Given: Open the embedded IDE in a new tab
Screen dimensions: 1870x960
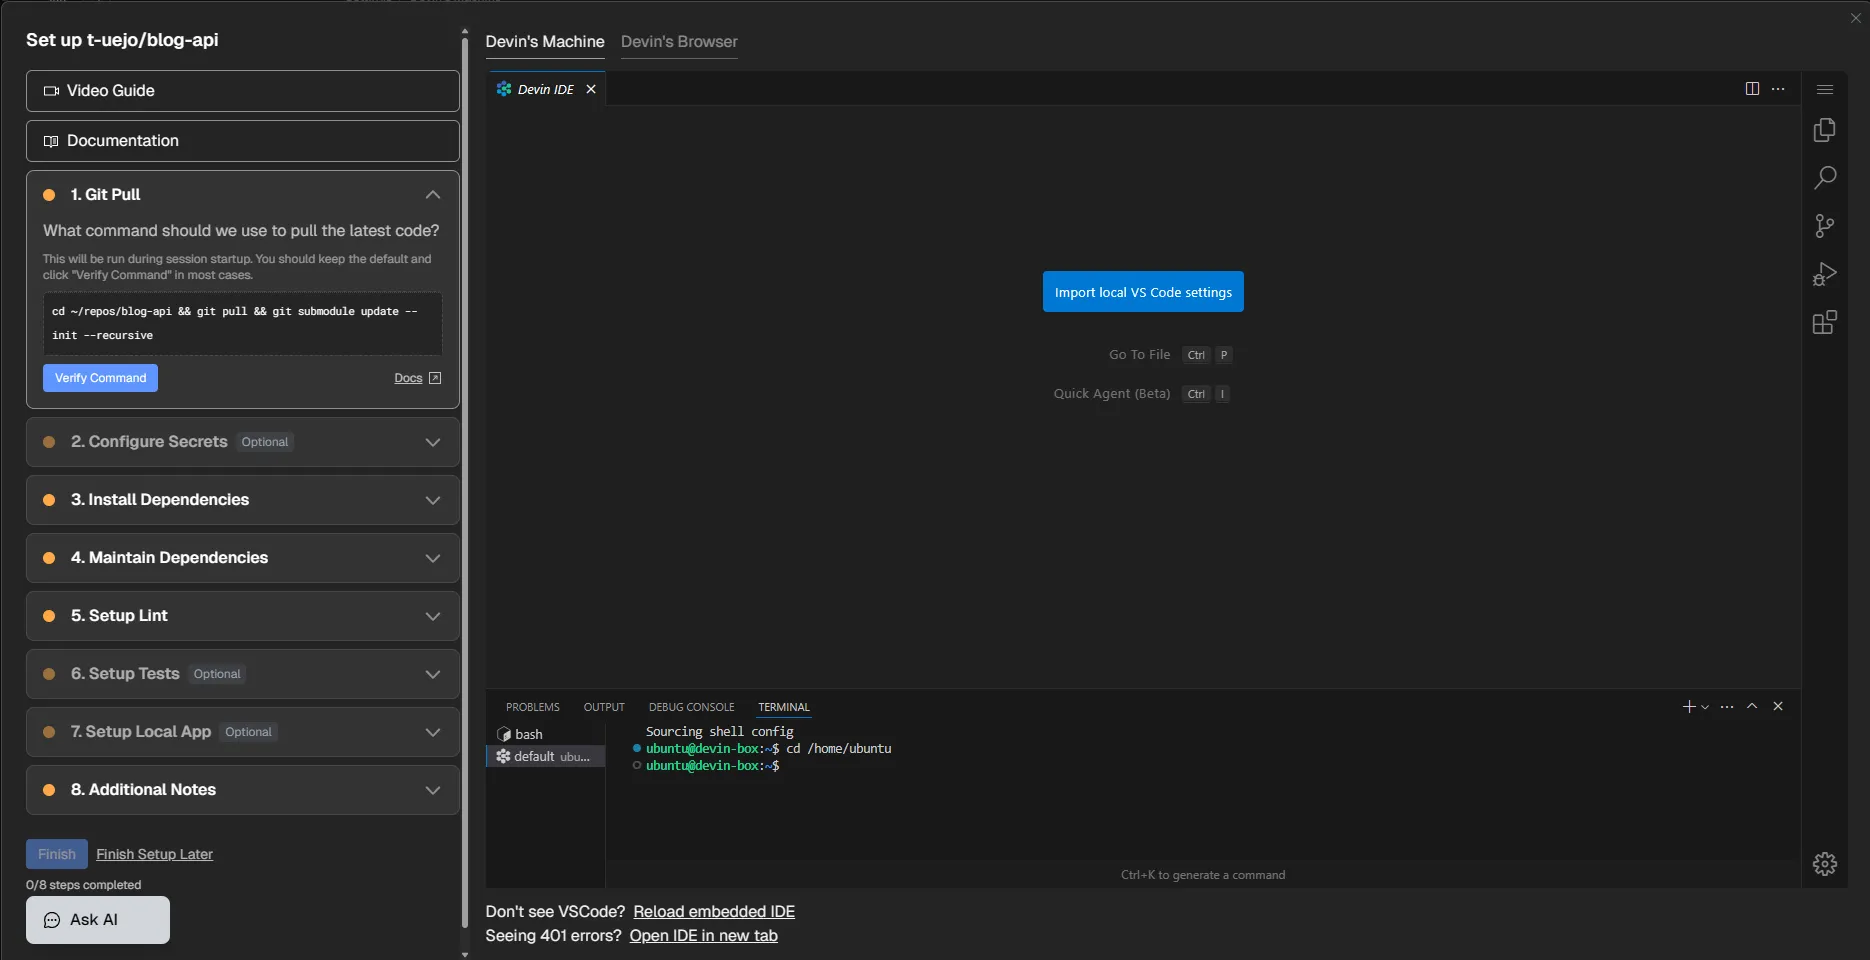Looking at the screenshot, I should [703, 935].
